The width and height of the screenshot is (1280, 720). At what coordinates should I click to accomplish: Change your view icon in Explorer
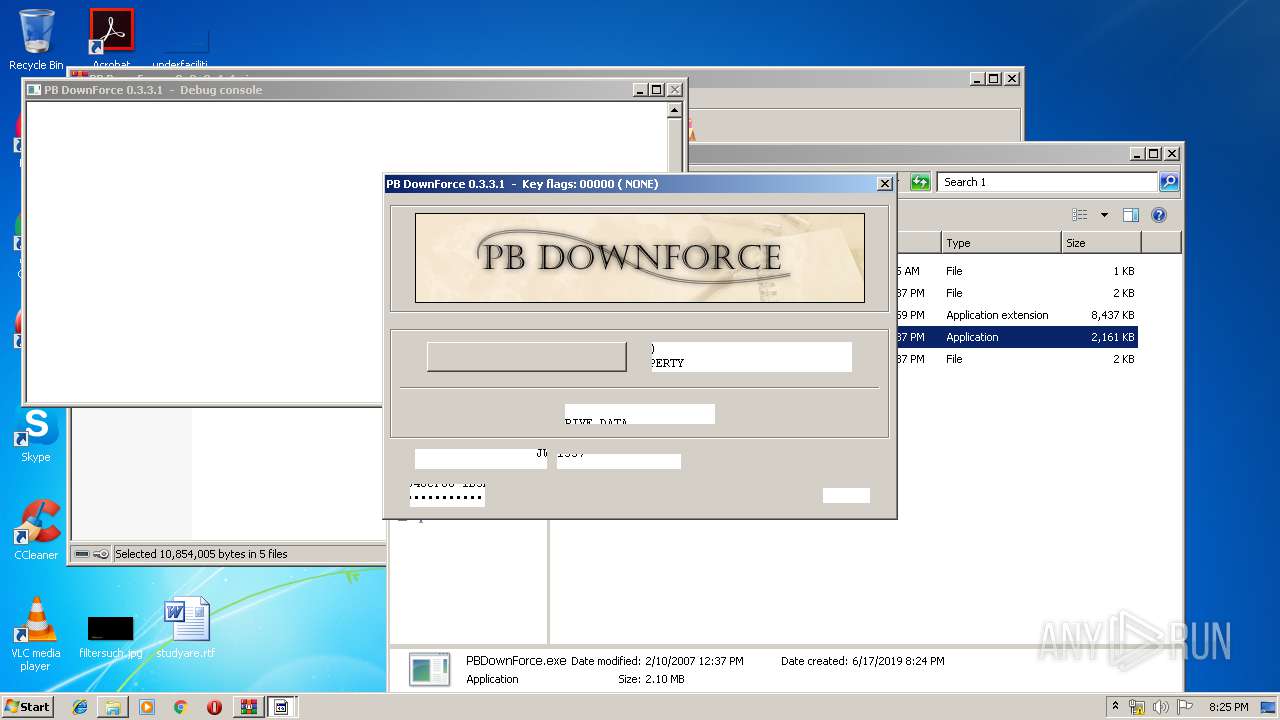(x=1080, y=215)
